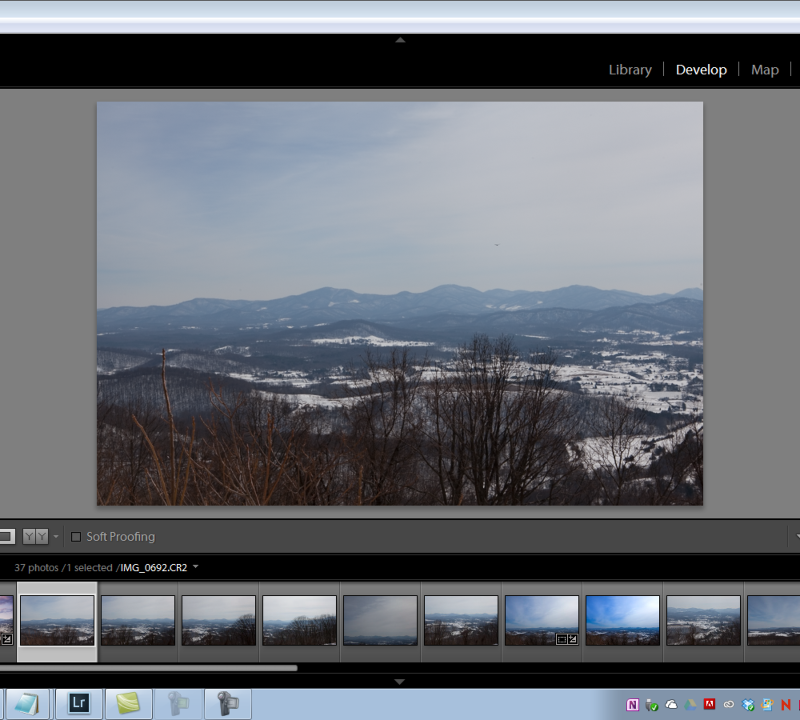Switch to the Library module
The width and height of the screenshot is (800, 720).
630,70
